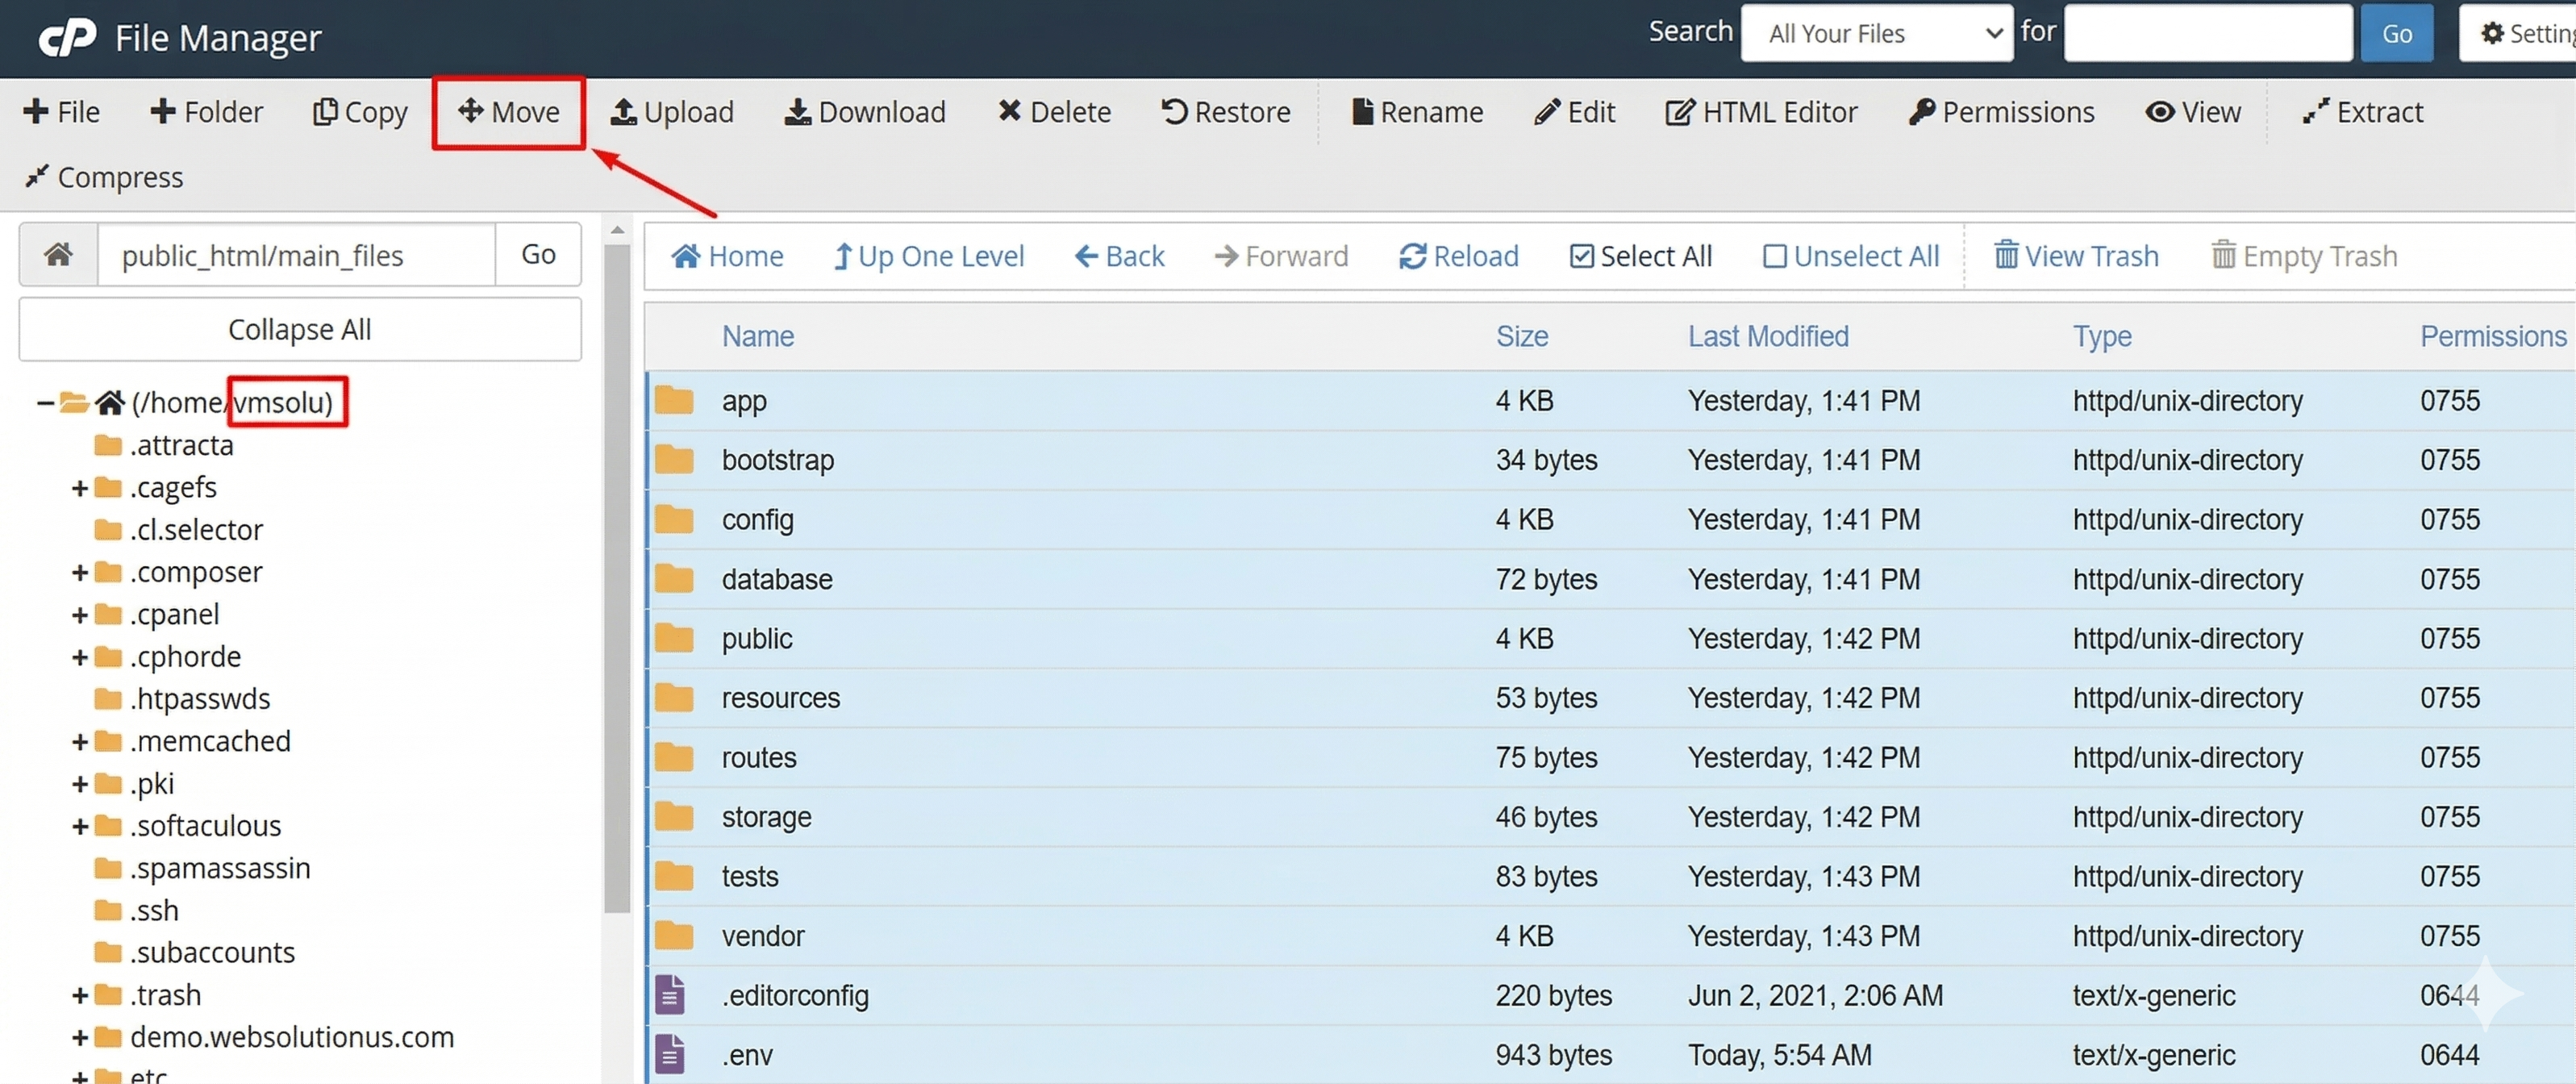Reload the file listing
This screenshot has width=2576, height=1084.
[x=1458, y=256]
